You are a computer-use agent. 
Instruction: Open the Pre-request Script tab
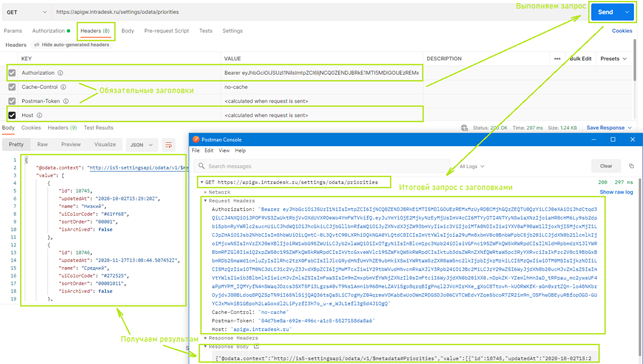pos(166,31)
